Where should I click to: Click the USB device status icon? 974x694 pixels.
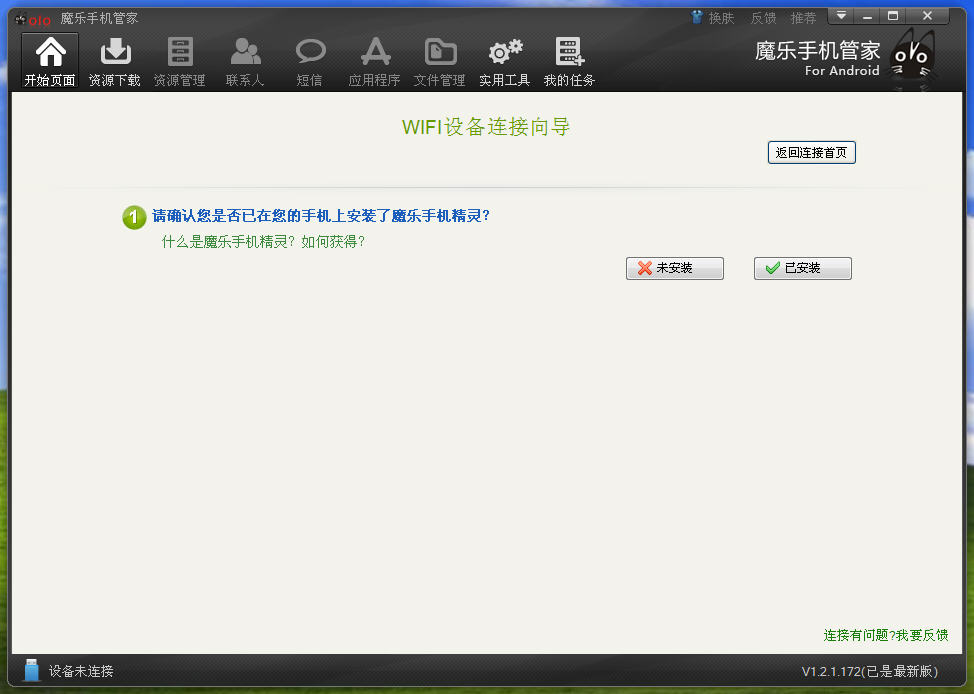31,670
